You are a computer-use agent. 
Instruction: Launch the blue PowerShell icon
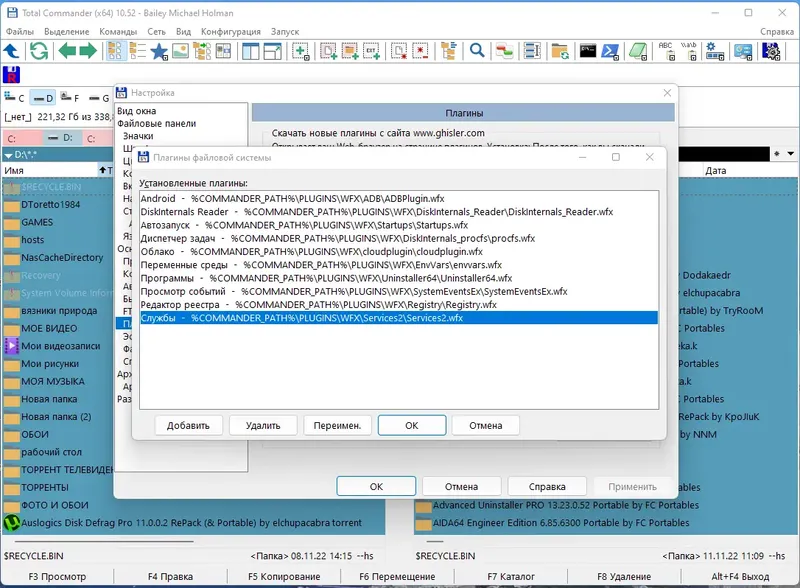coord(610,51)
